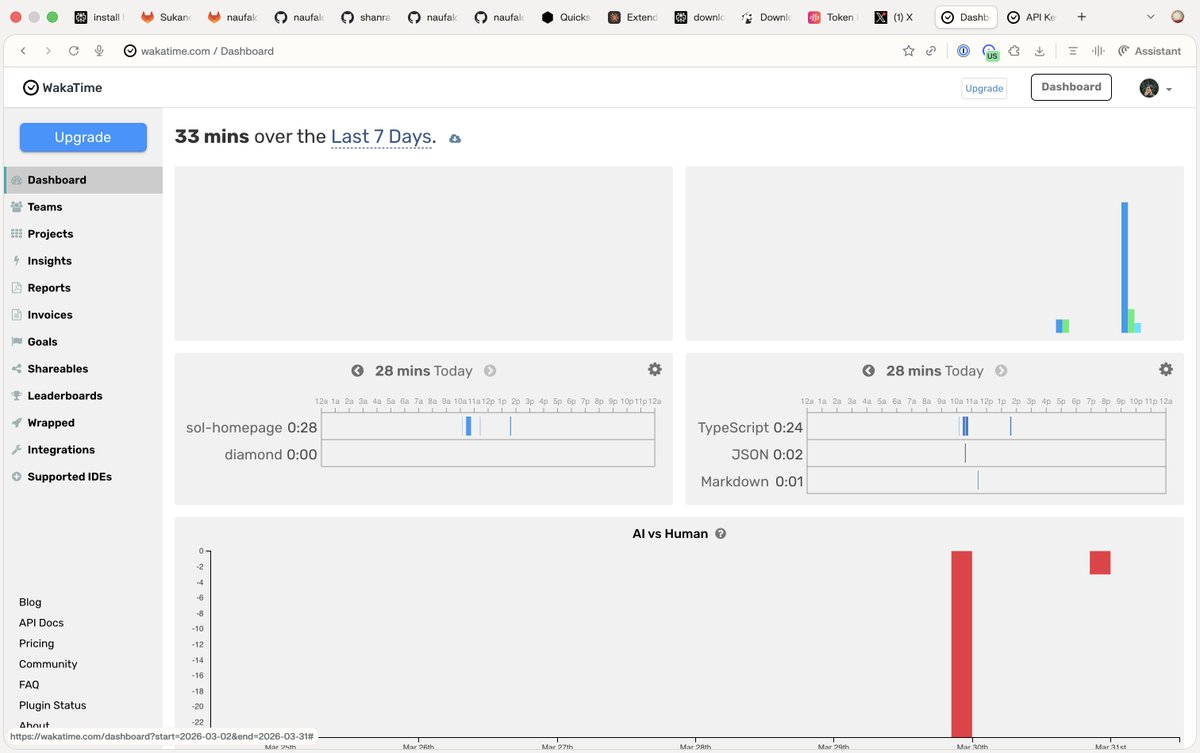The height and width of the screenshot is (753, 1200).
Task: Click the microphone icon in toolbar
Action: pos(99,51)
